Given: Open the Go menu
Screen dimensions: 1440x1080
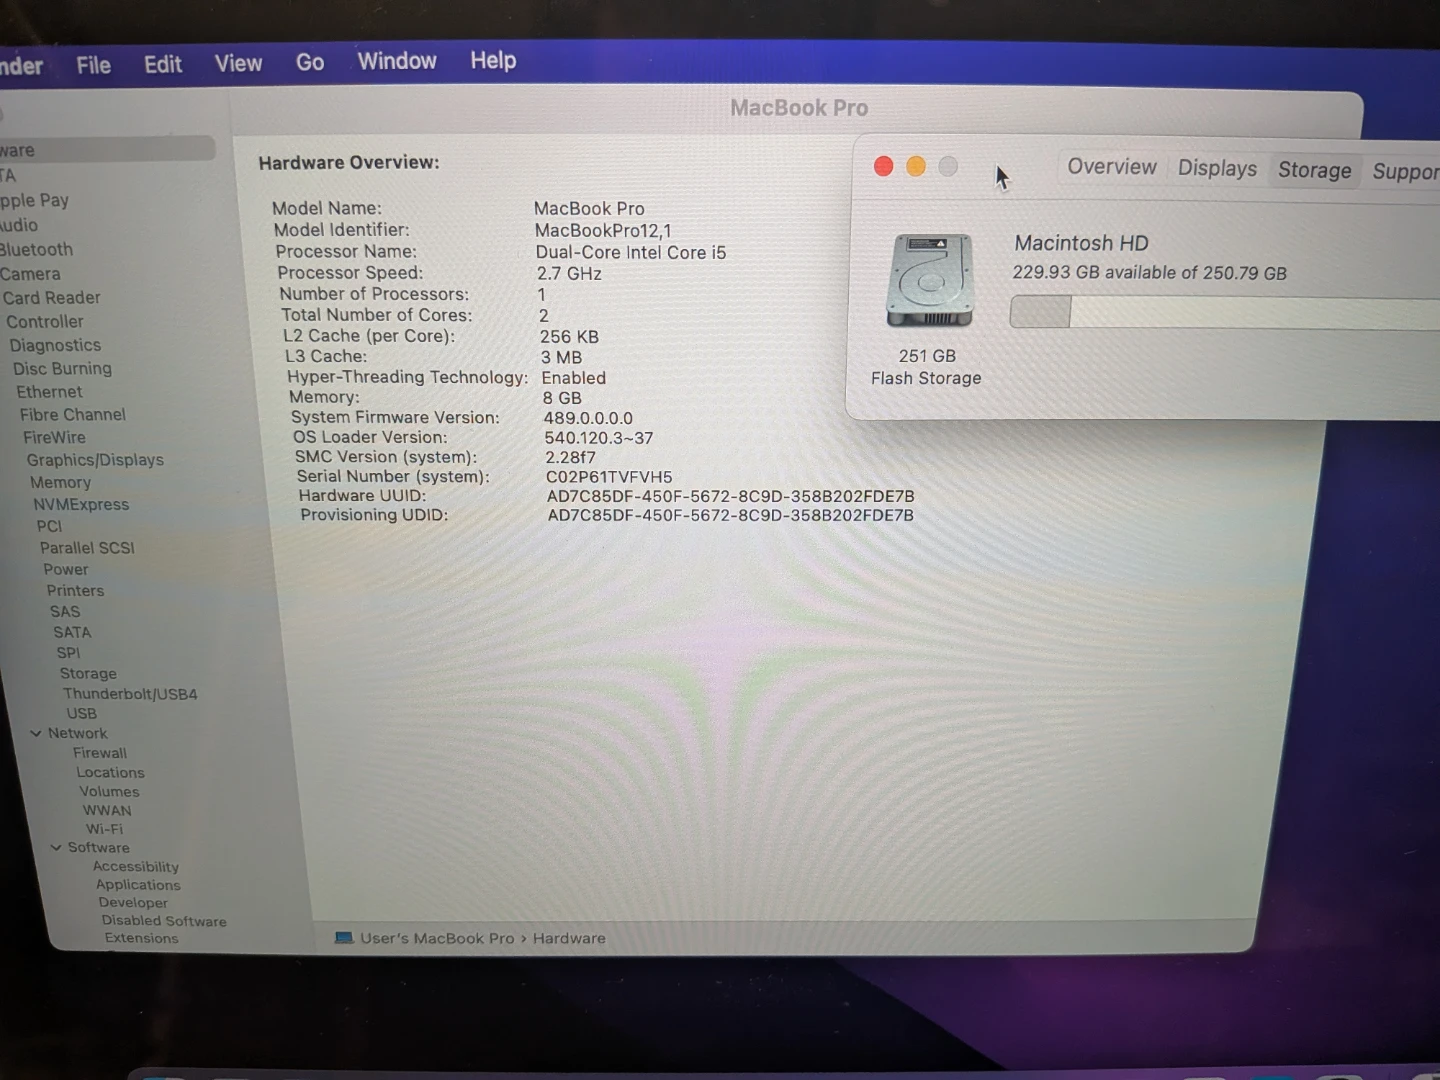Looking at the screenshot, I should pos(310,62).
